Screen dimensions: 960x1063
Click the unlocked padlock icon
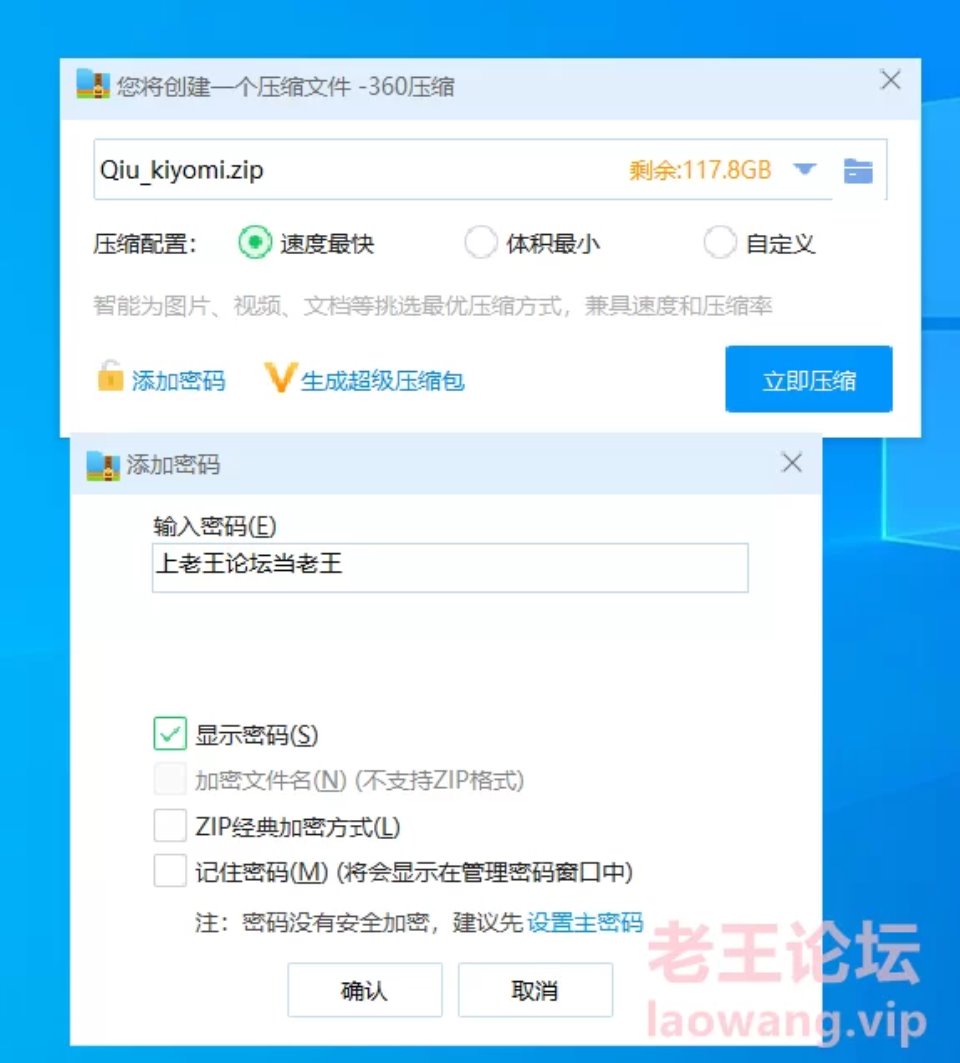click(x=110, y=376)
